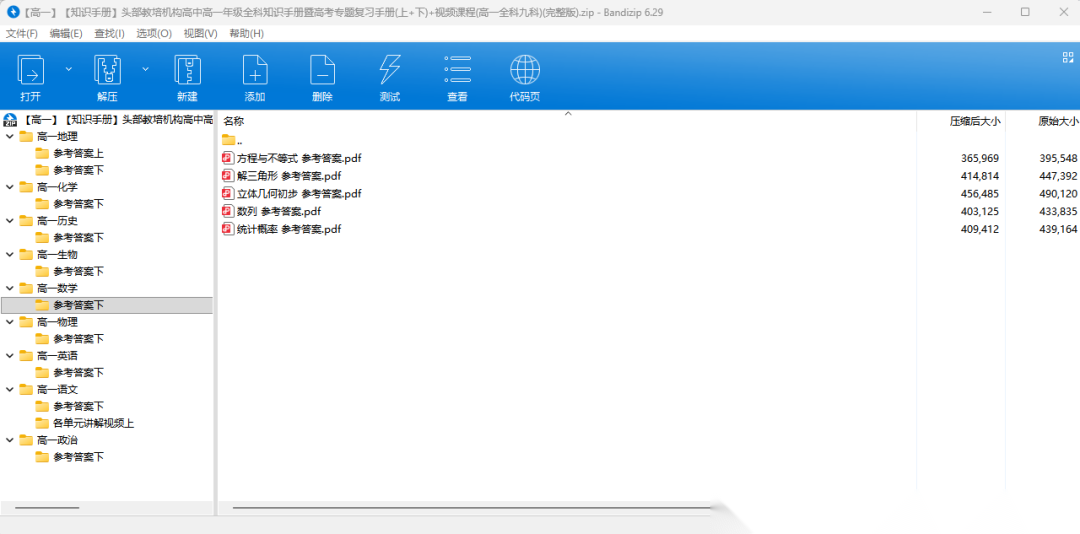The height and width of the screenshot is (534, 1080).
Task: Open the 文件(F) menu
Action: 21,33
